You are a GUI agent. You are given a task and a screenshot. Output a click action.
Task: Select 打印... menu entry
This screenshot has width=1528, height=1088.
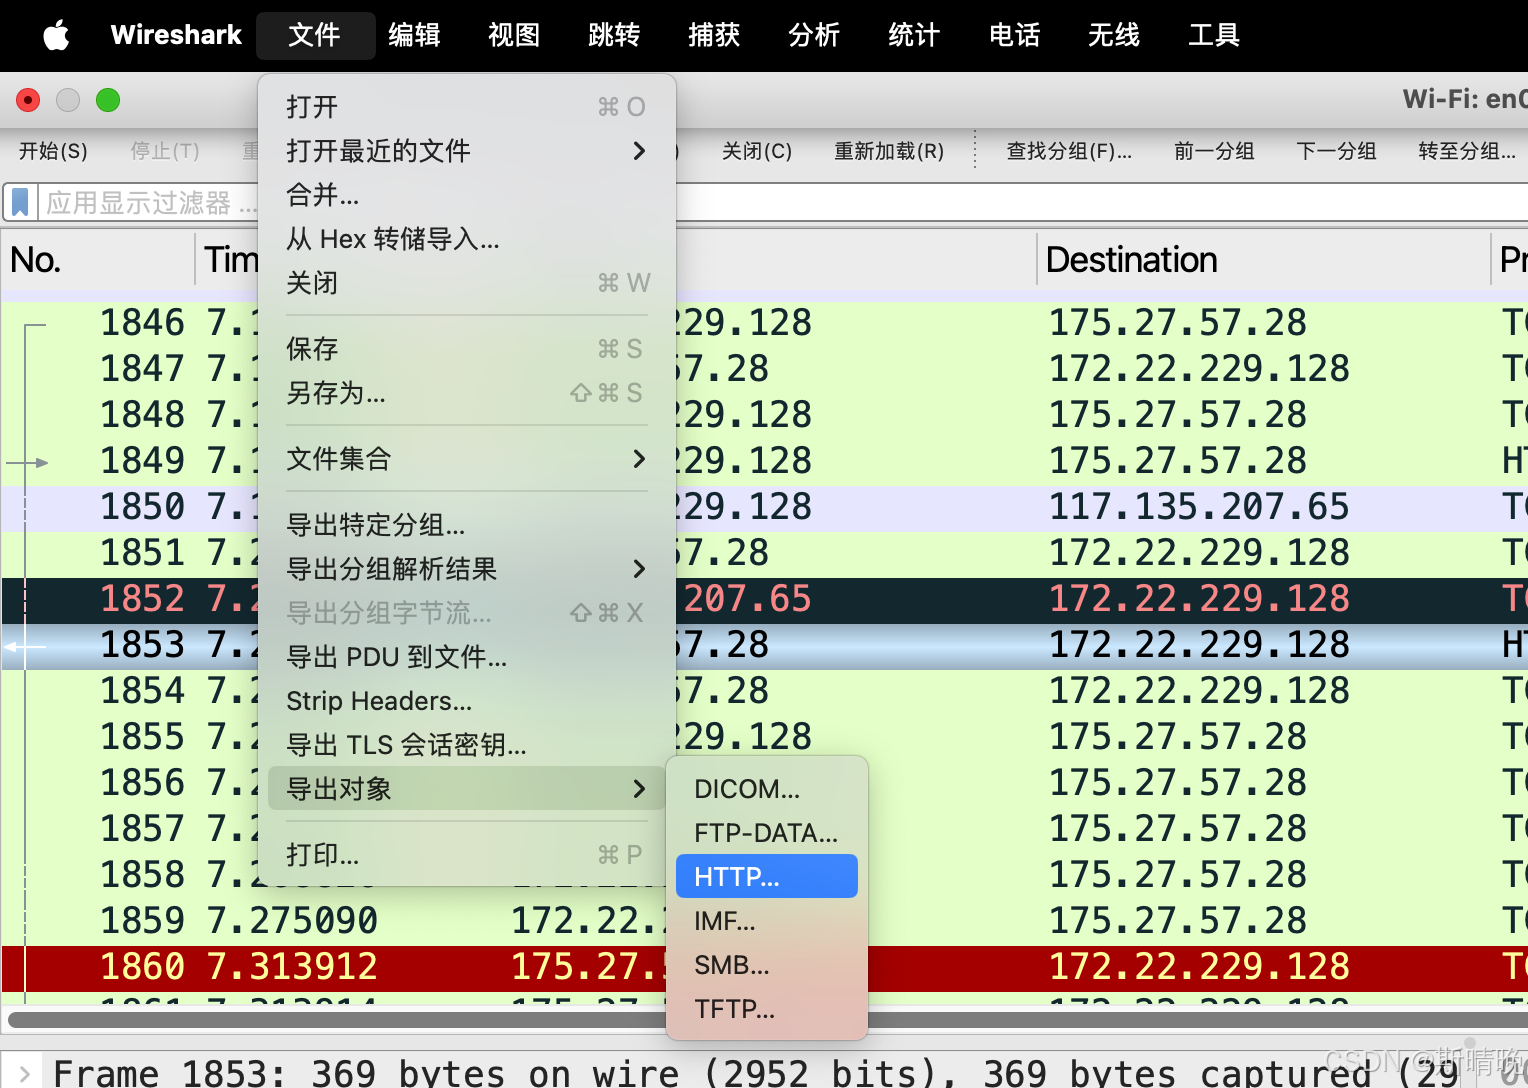click(x=467, y=855)
